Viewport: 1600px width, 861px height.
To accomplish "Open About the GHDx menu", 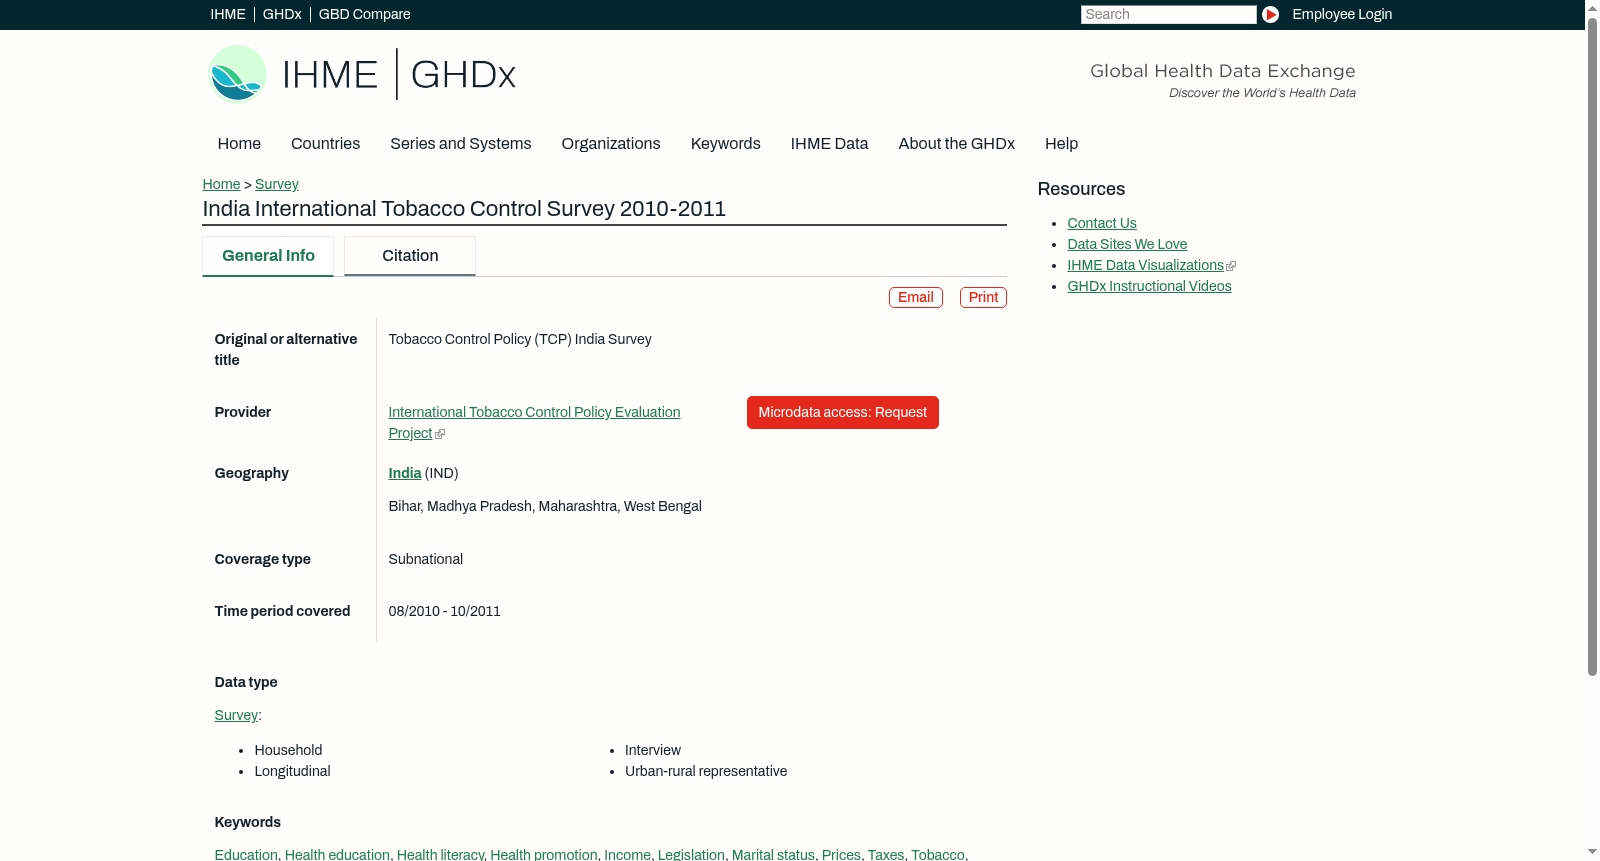I will click(957, 144).
